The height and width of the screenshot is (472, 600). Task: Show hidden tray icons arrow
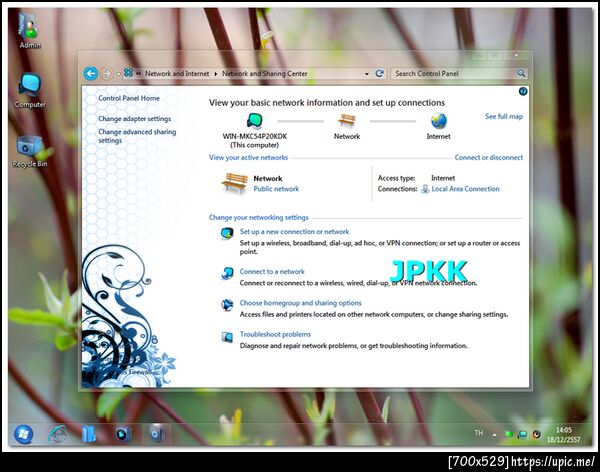494,435
